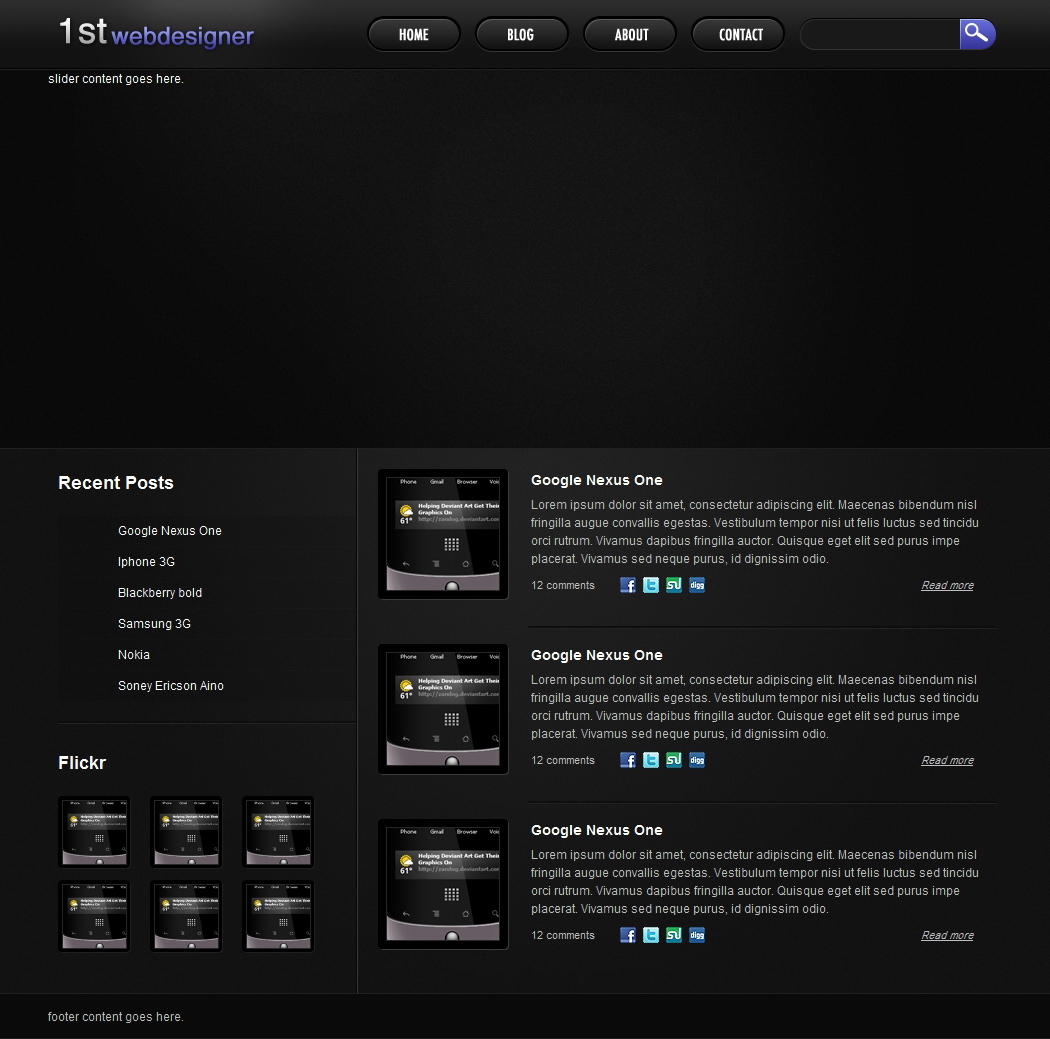
Task: Click Read more on the third post
Action: (947, 936)
